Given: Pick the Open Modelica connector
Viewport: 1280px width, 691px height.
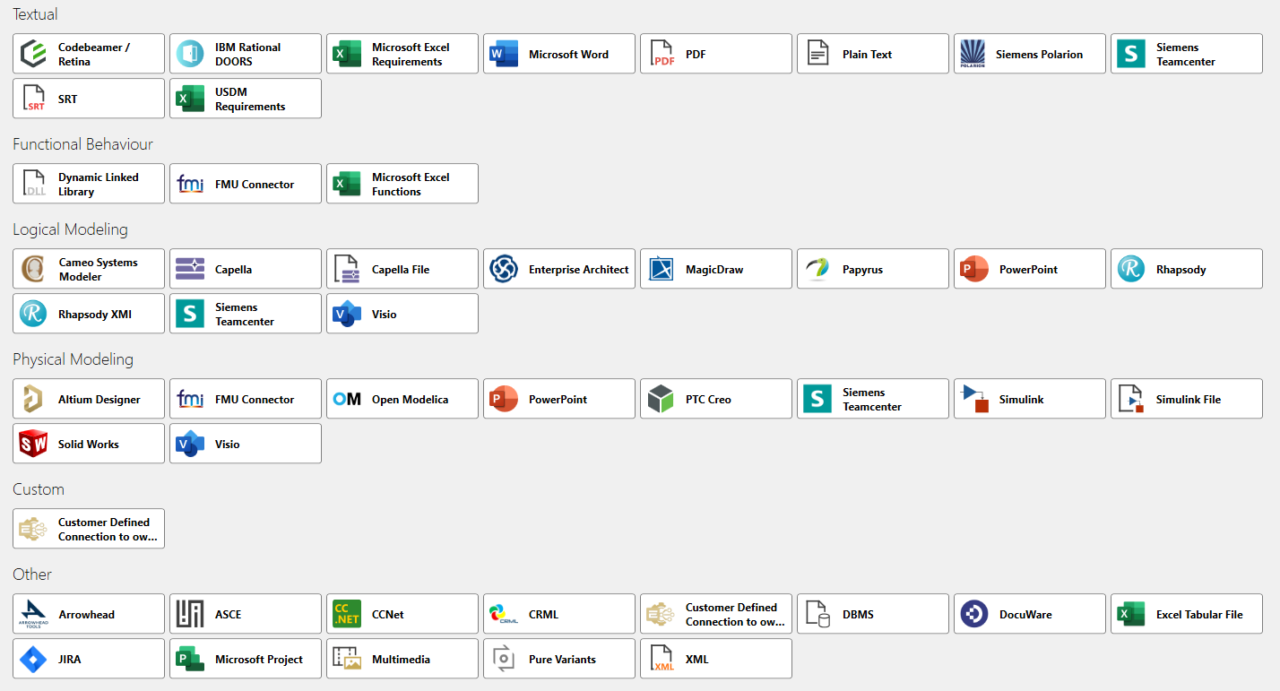Looking at the screenshot, I should click(x=402, y=399).
